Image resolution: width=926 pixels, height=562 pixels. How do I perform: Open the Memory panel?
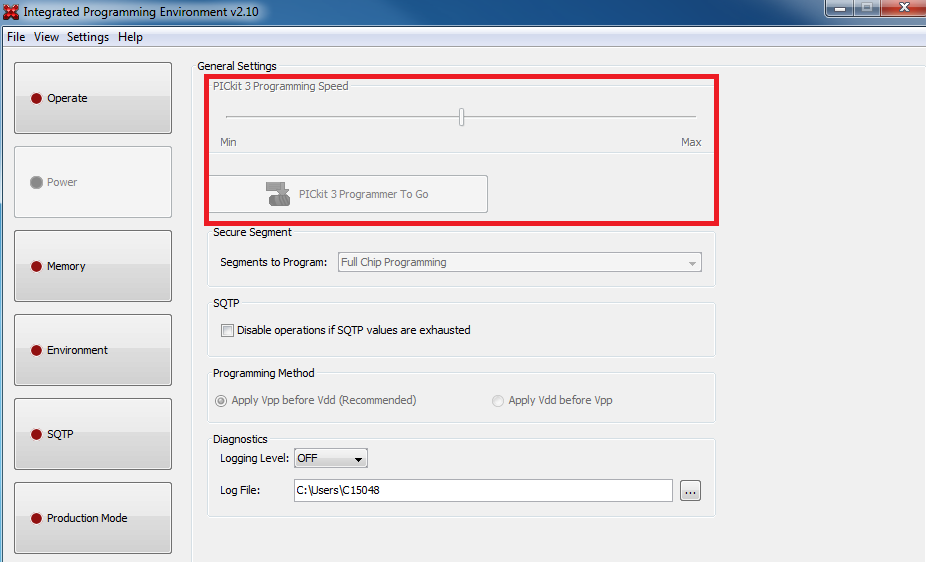93,266
